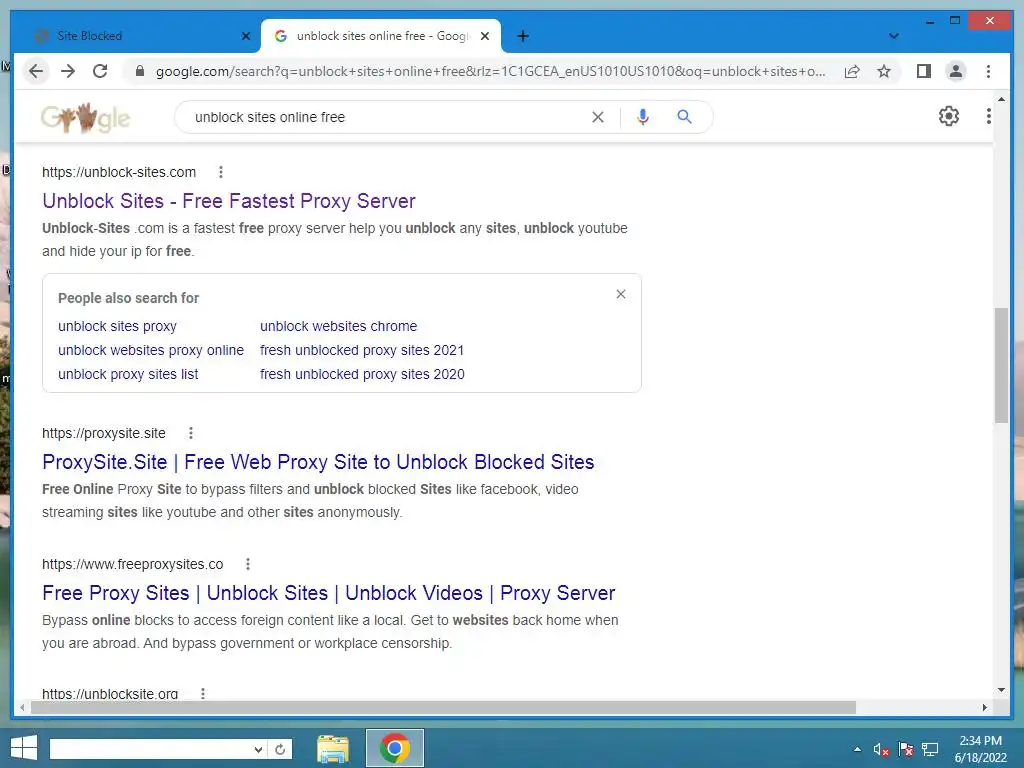The image size is (1024, 768).
Task: Open a new browser tab
Action: [x=522, y=36]
